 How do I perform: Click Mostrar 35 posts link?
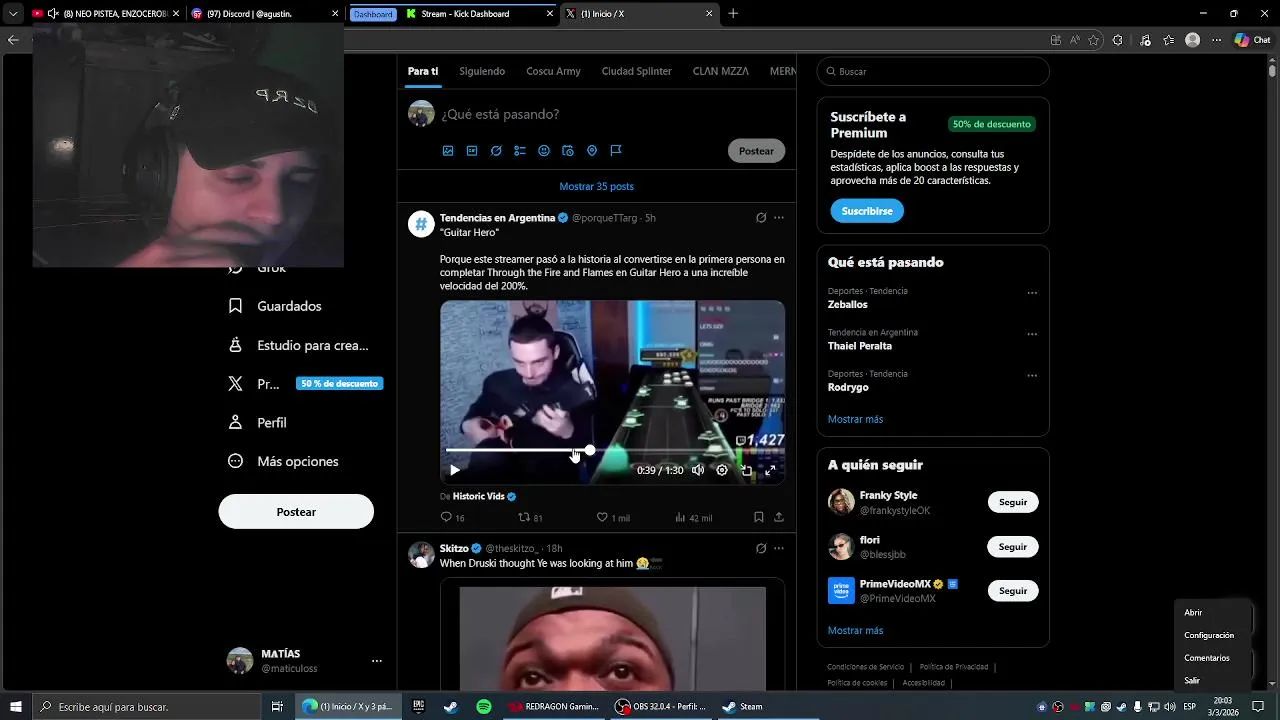point(596,187)
